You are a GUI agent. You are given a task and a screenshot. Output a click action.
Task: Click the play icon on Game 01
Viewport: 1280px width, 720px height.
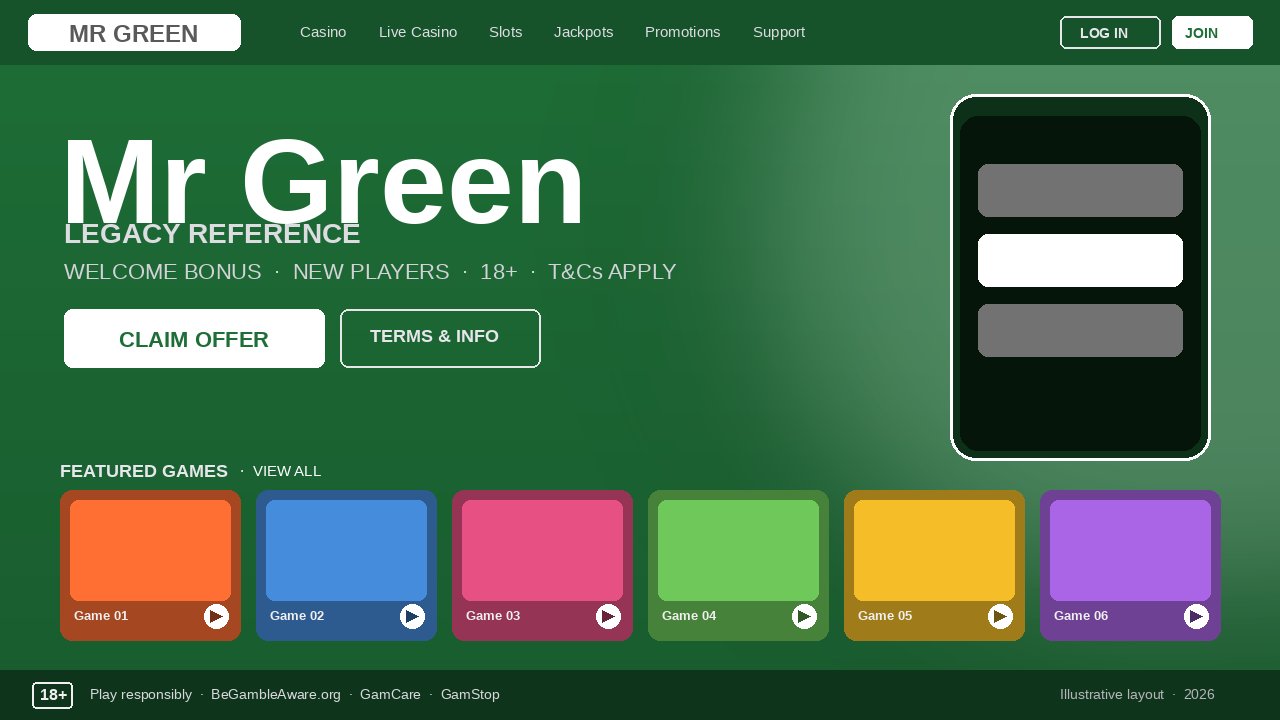[216, 617]
